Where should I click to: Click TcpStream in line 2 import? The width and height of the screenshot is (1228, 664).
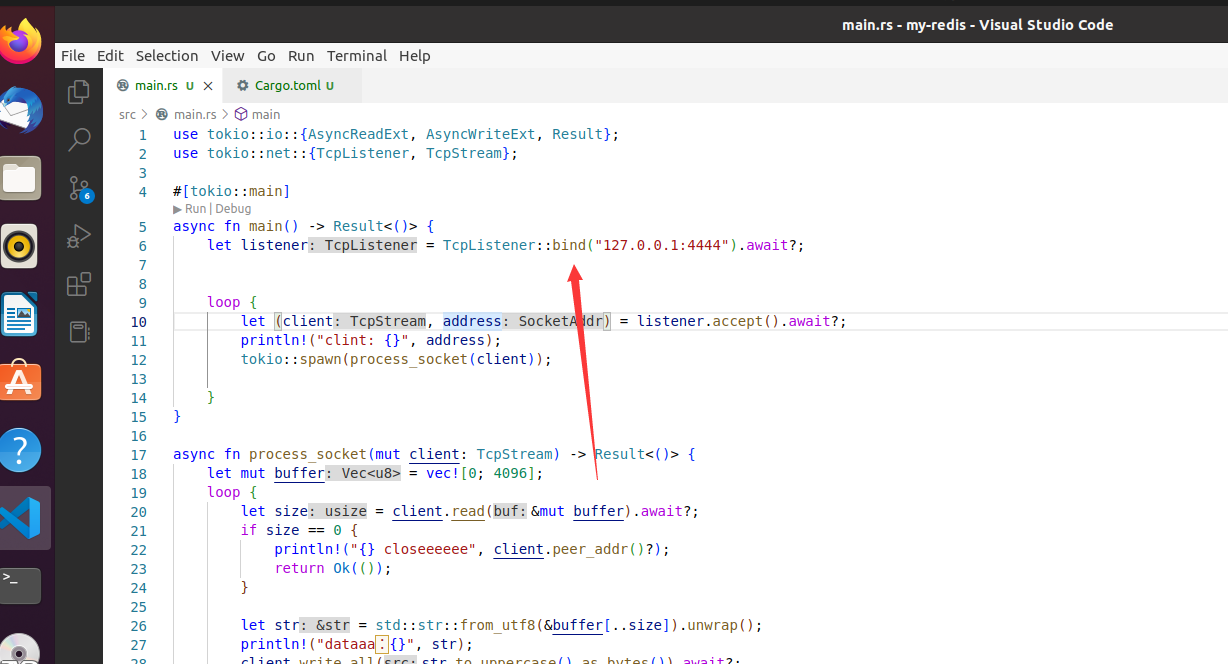click(464, 153)
